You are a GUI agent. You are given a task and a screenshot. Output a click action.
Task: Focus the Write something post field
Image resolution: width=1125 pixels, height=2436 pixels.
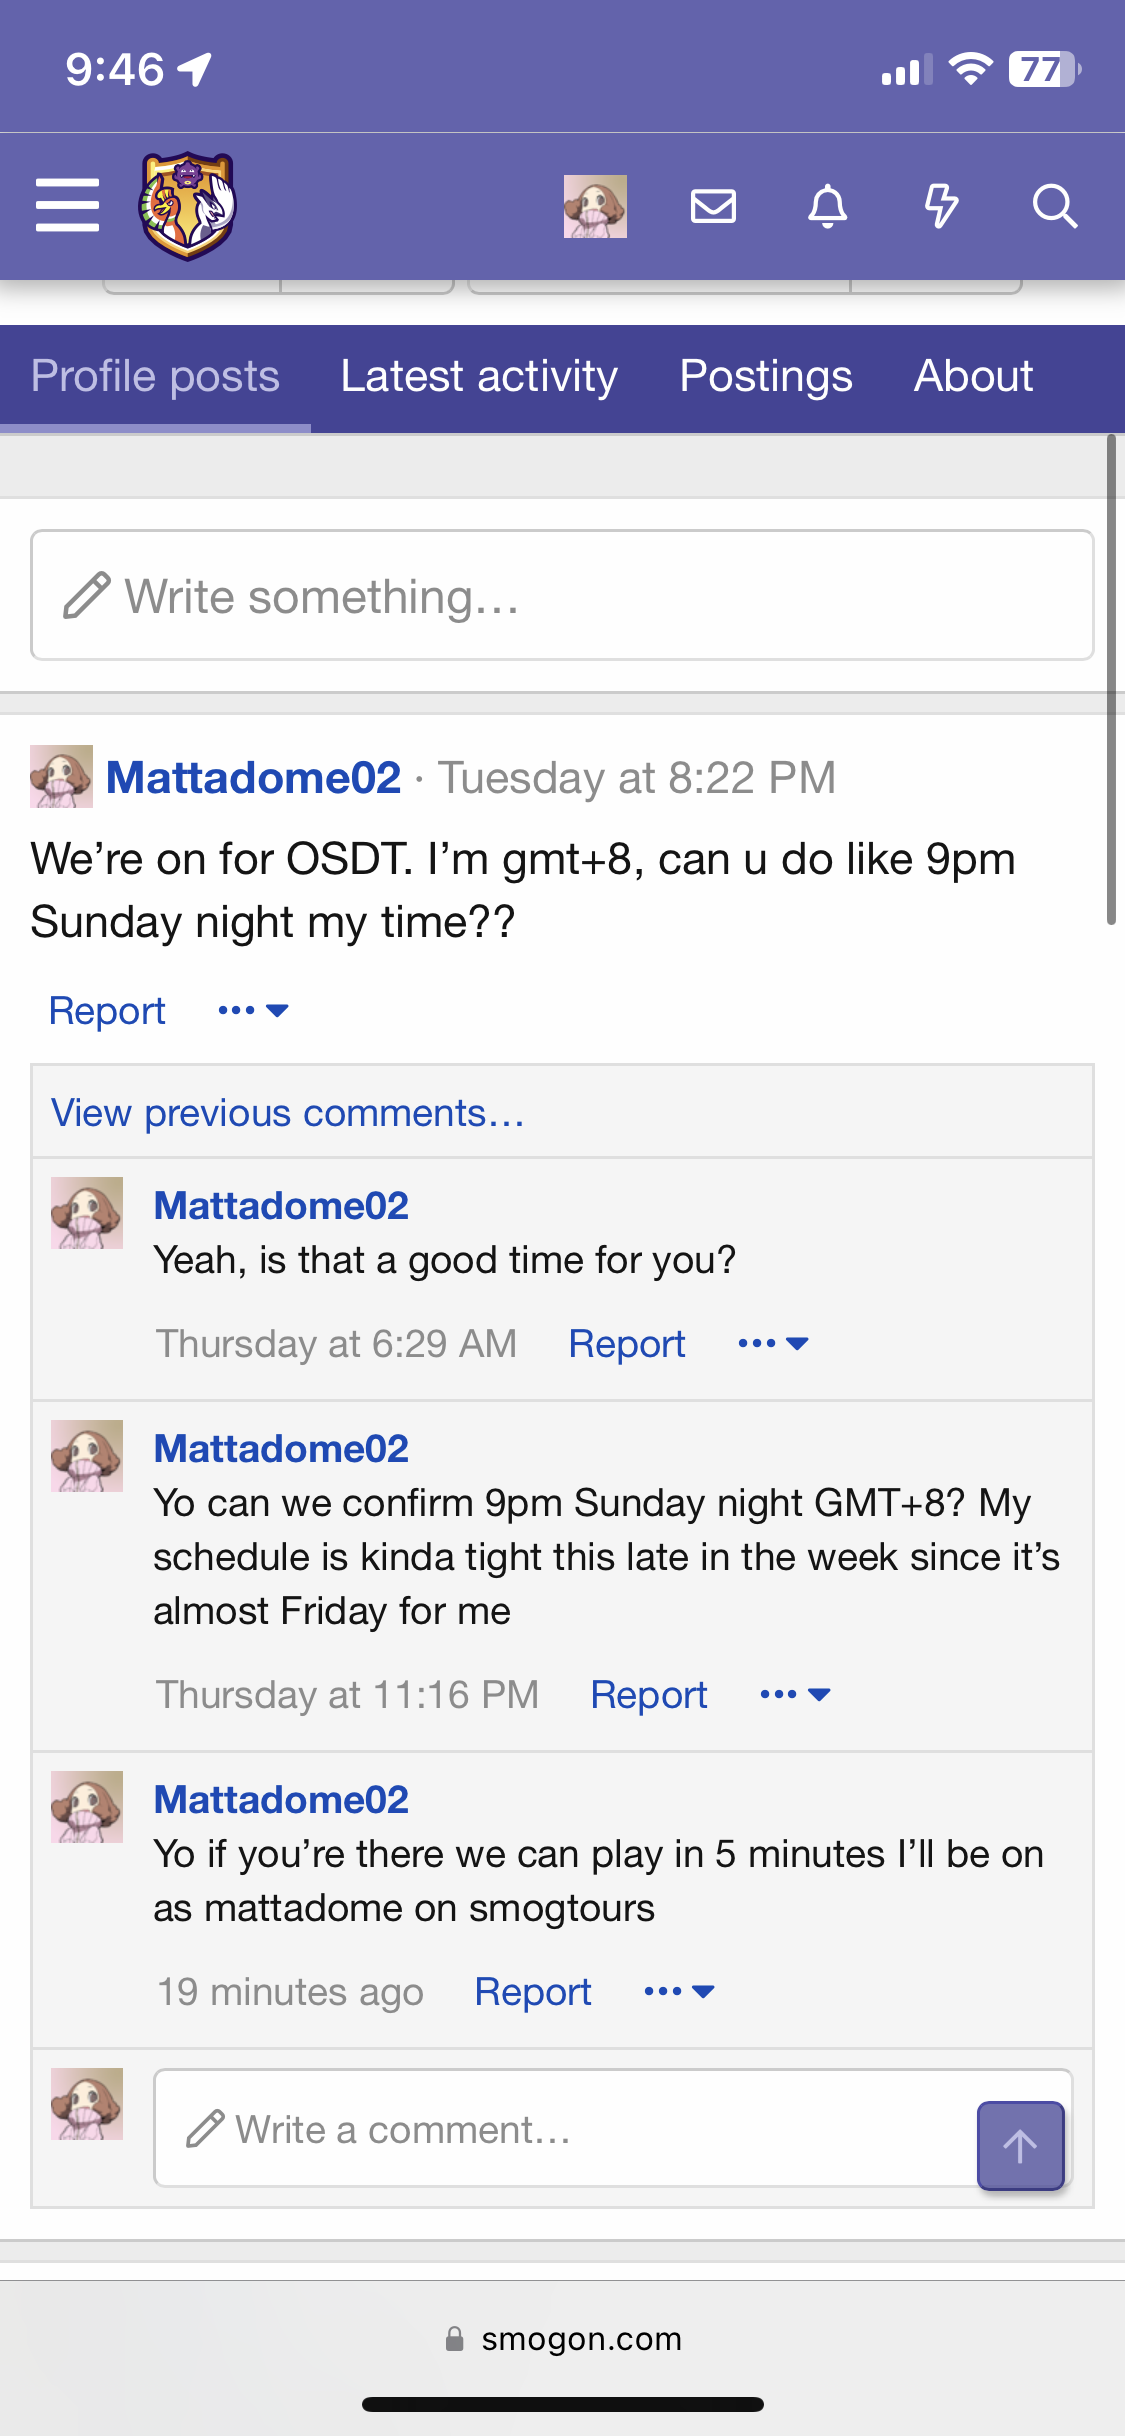[x=562, y=595]
